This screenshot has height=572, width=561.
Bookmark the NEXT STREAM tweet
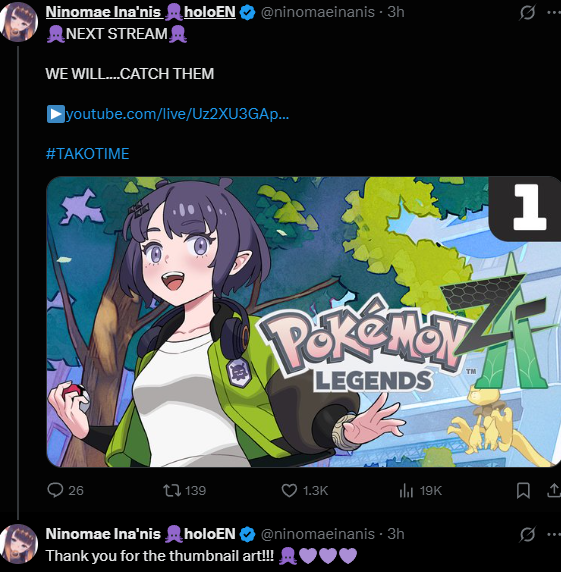point(523,490)
